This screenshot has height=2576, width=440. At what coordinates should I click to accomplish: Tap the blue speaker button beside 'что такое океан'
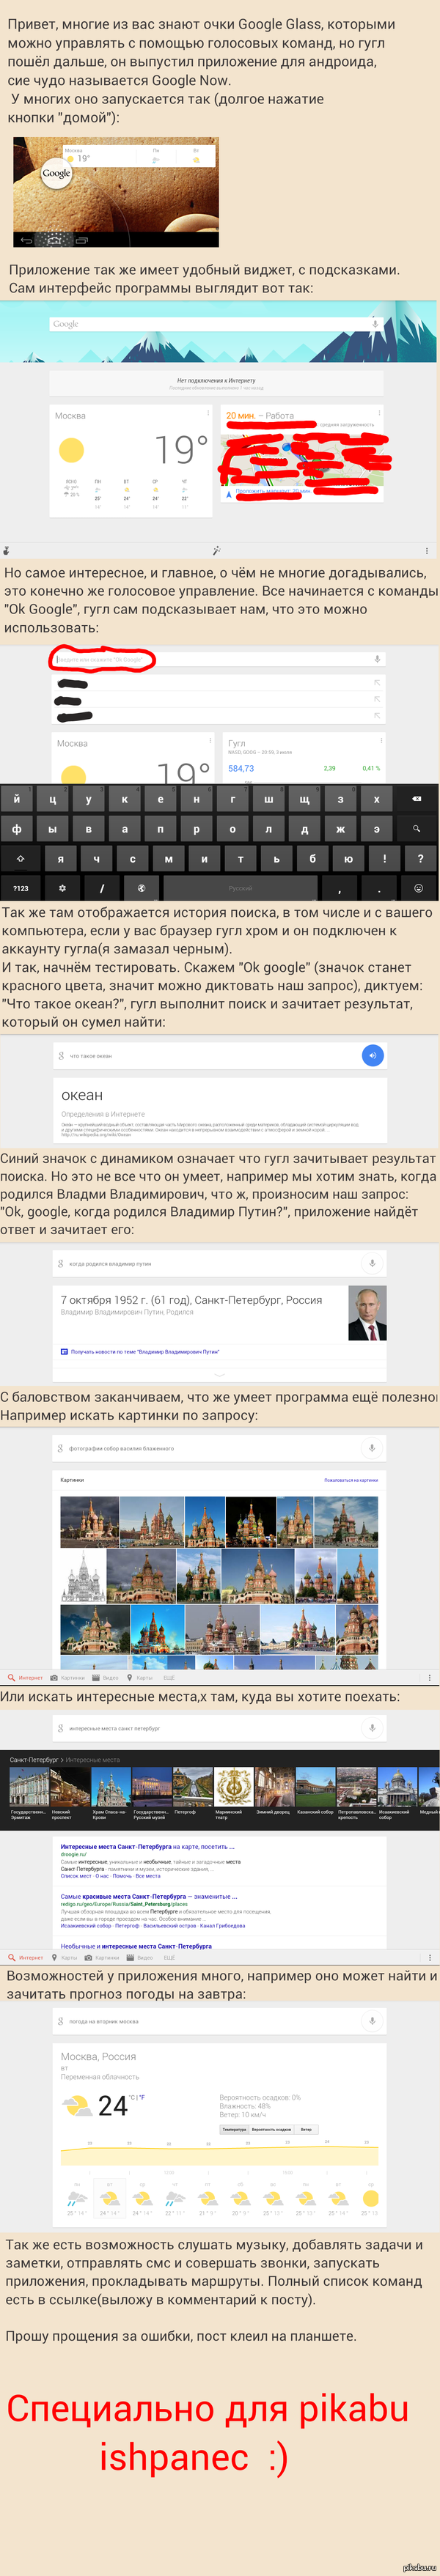pyautogui.click(x=372, y=1055)
